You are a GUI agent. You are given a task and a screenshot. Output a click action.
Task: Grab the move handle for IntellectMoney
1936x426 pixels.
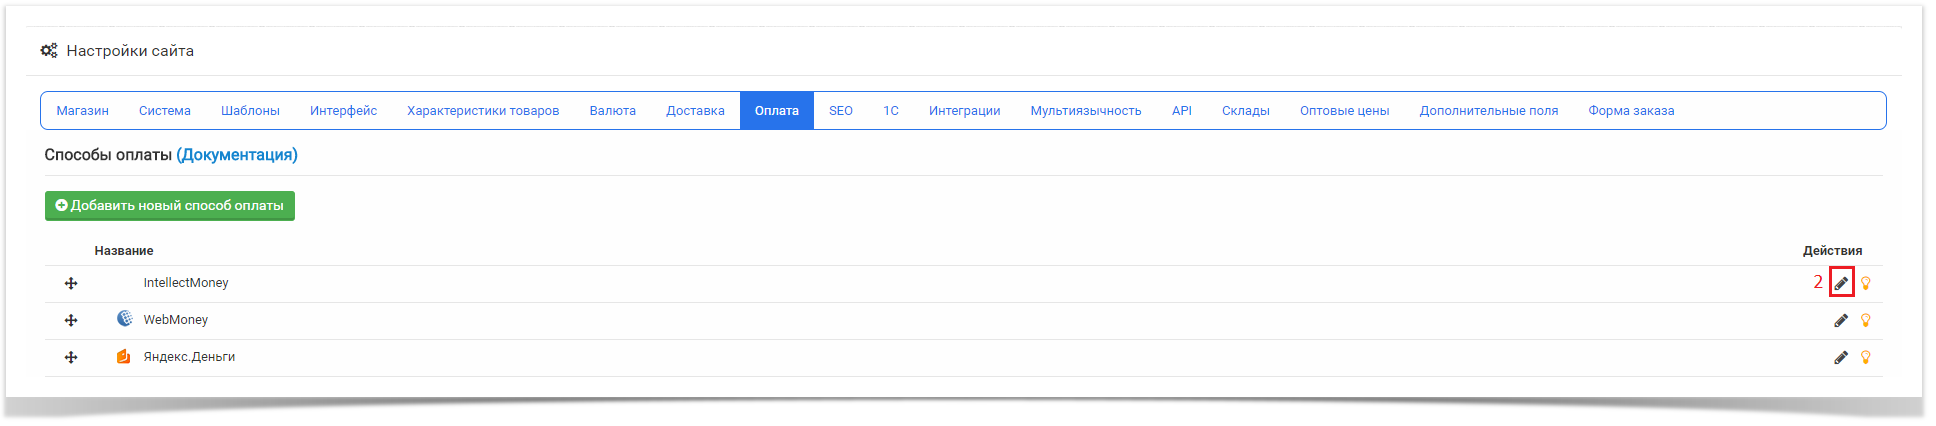(x=71, y=283)
